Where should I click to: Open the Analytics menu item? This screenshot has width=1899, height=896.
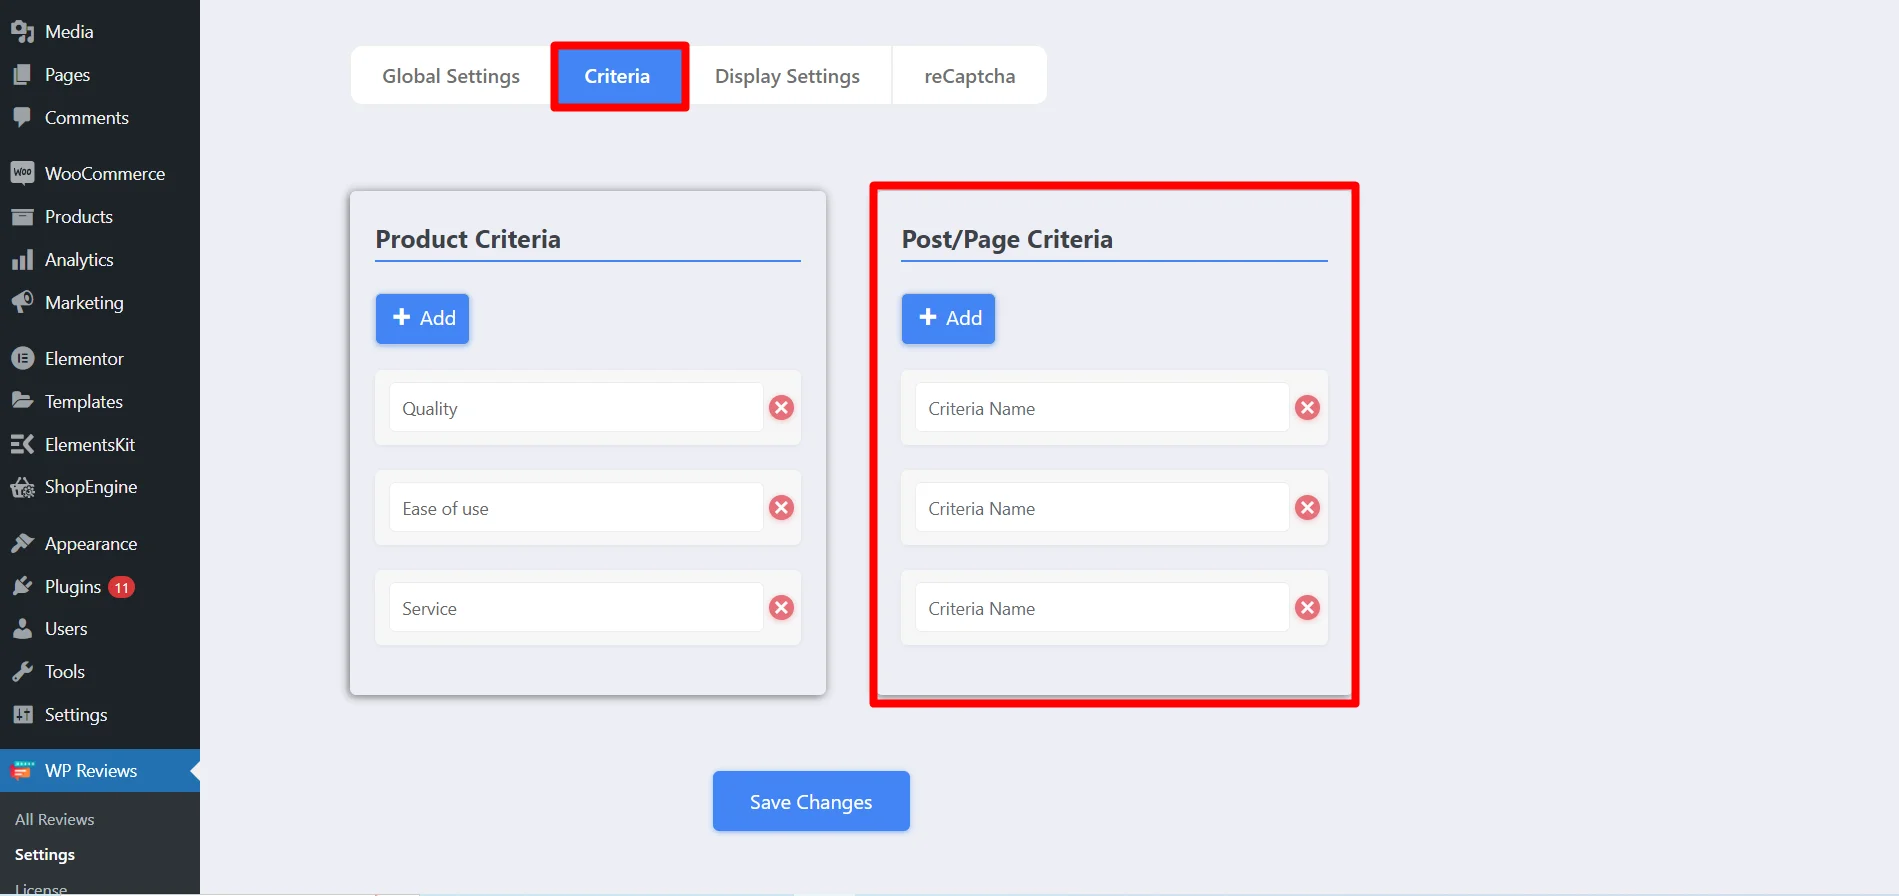click(100, 260)
